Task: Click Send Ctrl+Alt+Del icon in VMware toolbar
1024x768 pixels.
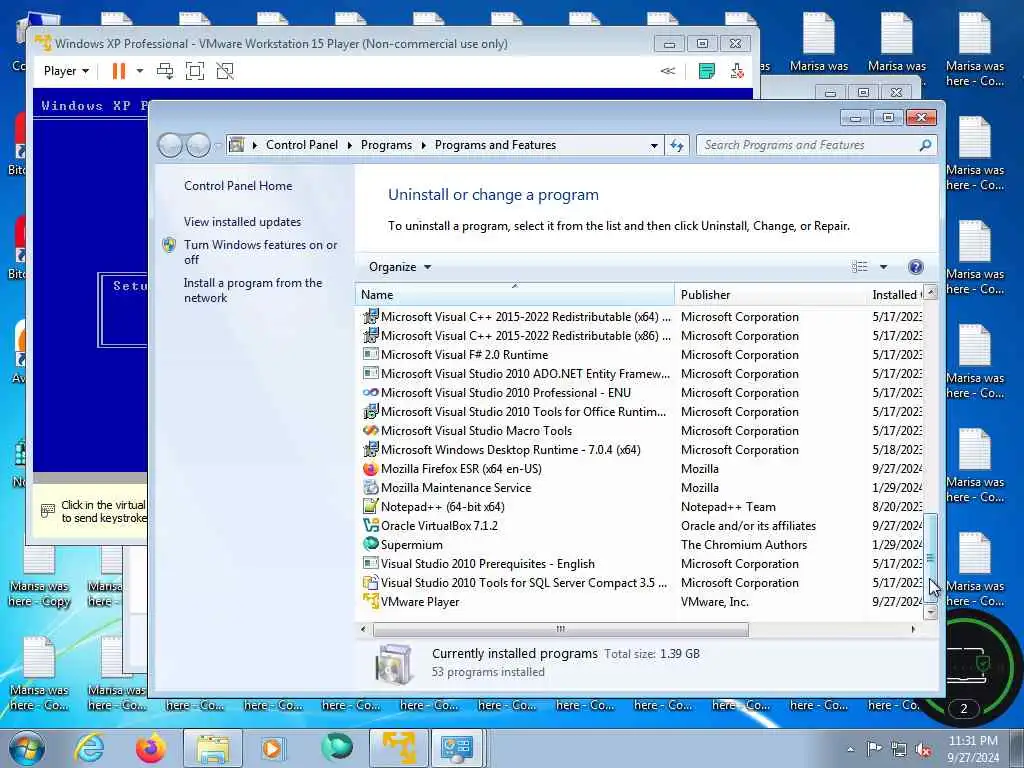Action: pyautogui.click(x=165, y=71)
